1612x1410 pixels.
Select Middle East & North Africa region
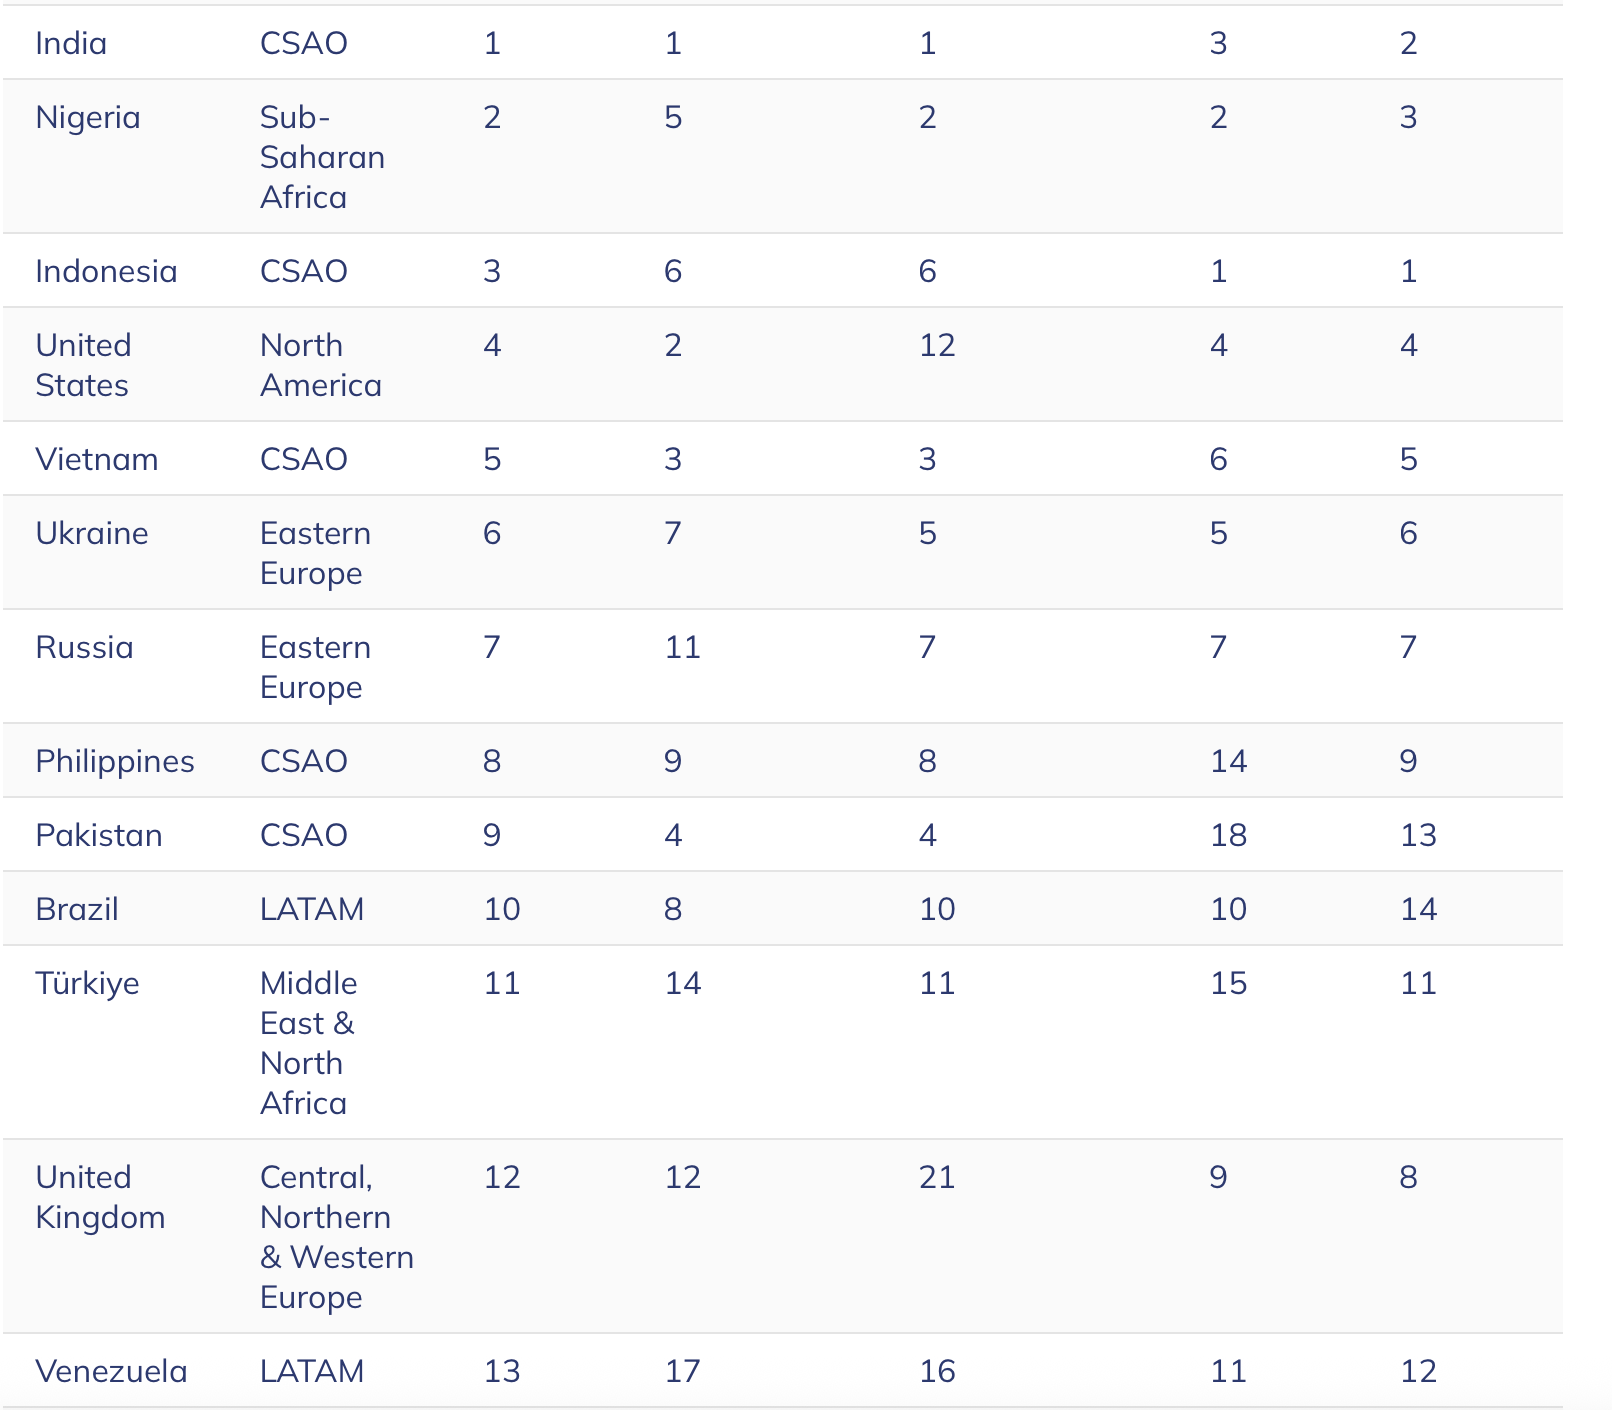coord(308,1043)
